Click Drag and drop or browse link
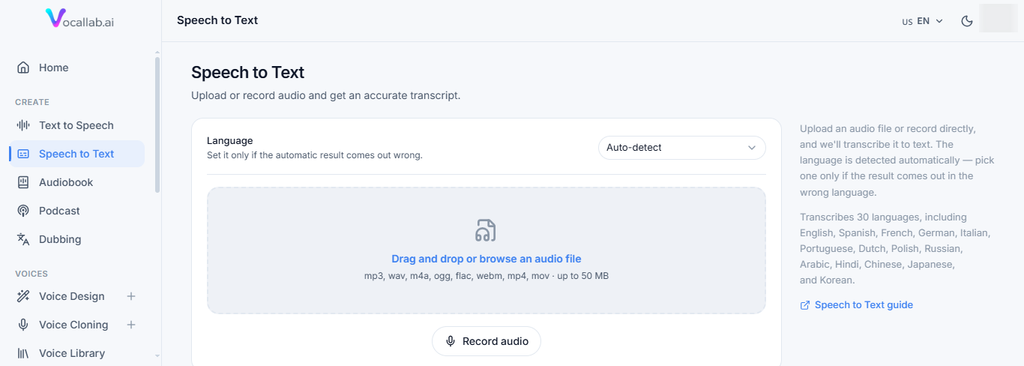 click(486, 259)
